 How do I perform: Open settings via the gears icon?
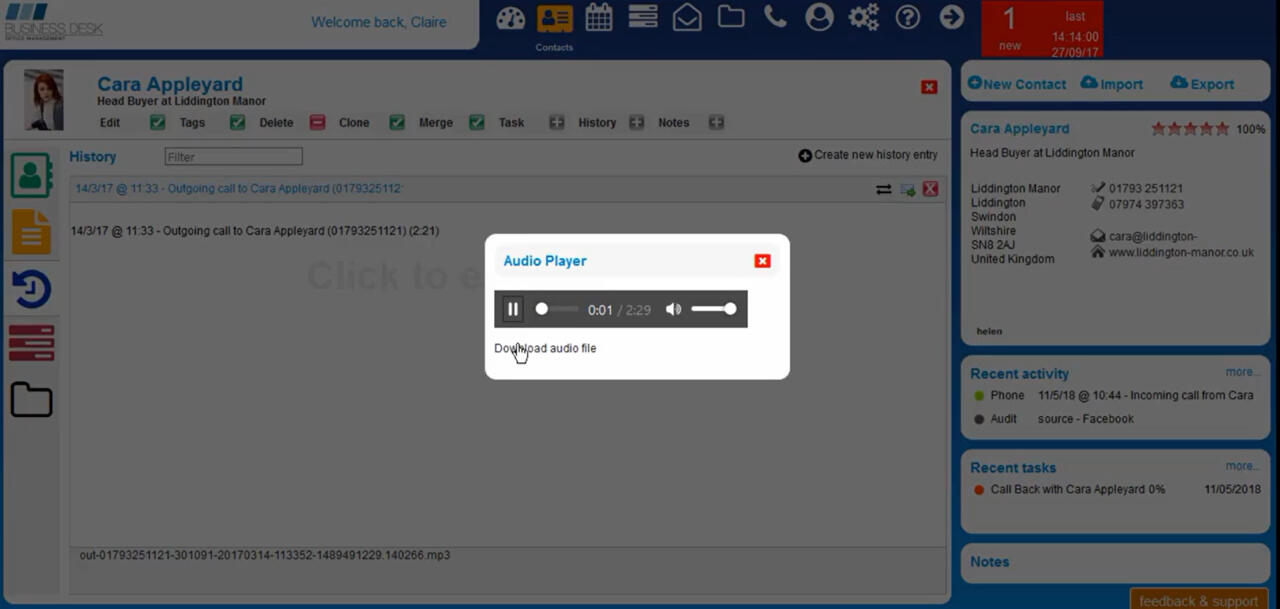(863, 16)
